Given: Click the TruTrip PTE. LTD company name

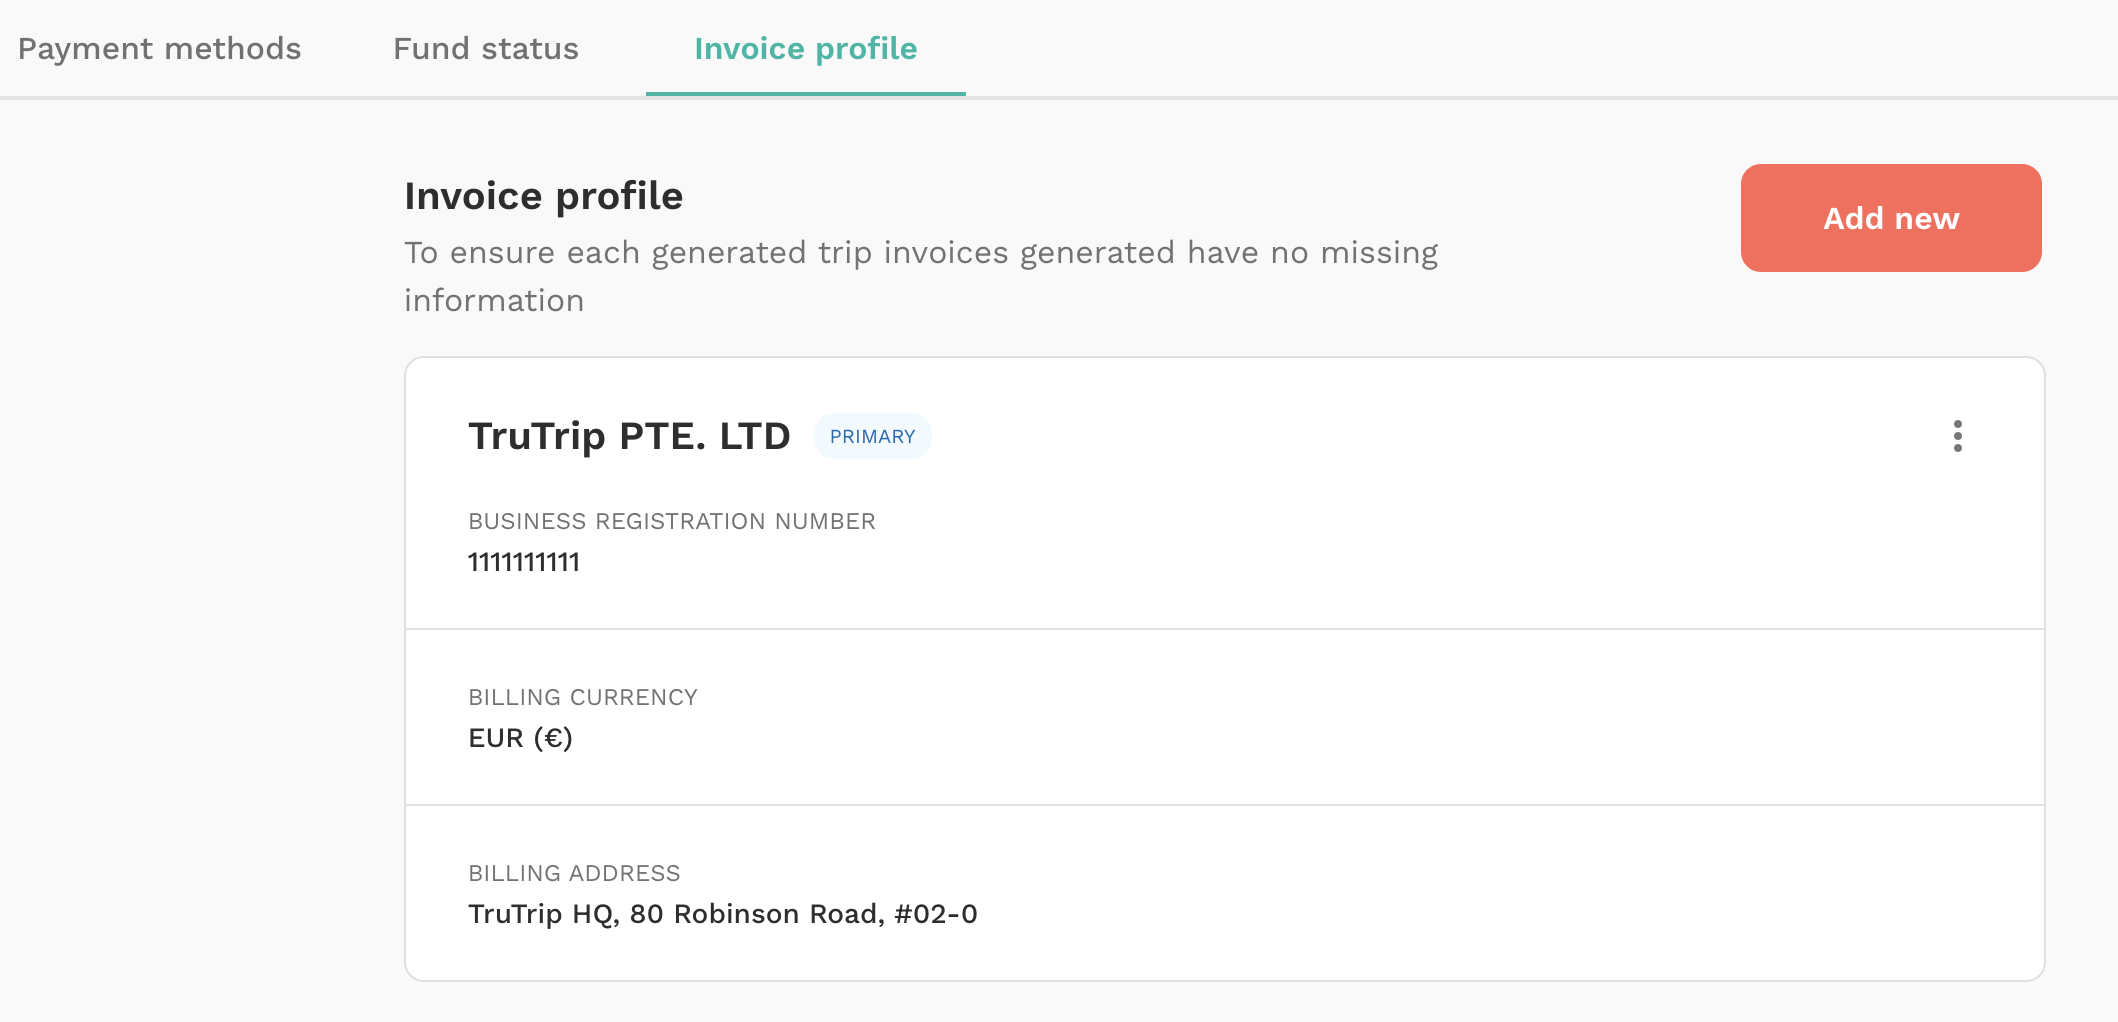Looking at the screenshot, I should point(629,436).
